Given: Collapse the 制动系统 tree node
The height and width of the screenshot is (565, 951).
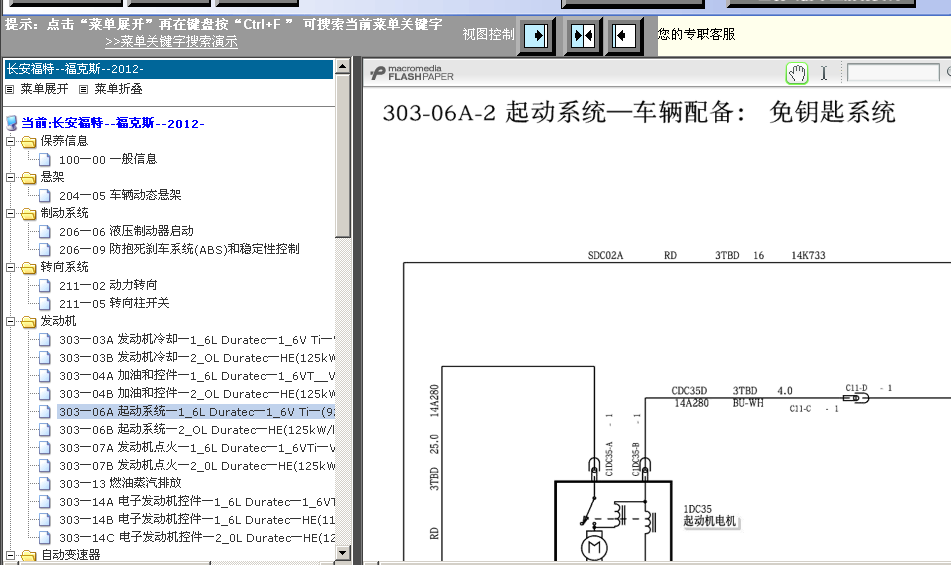Looking at the screenshot, I should (x=10, y=213).
